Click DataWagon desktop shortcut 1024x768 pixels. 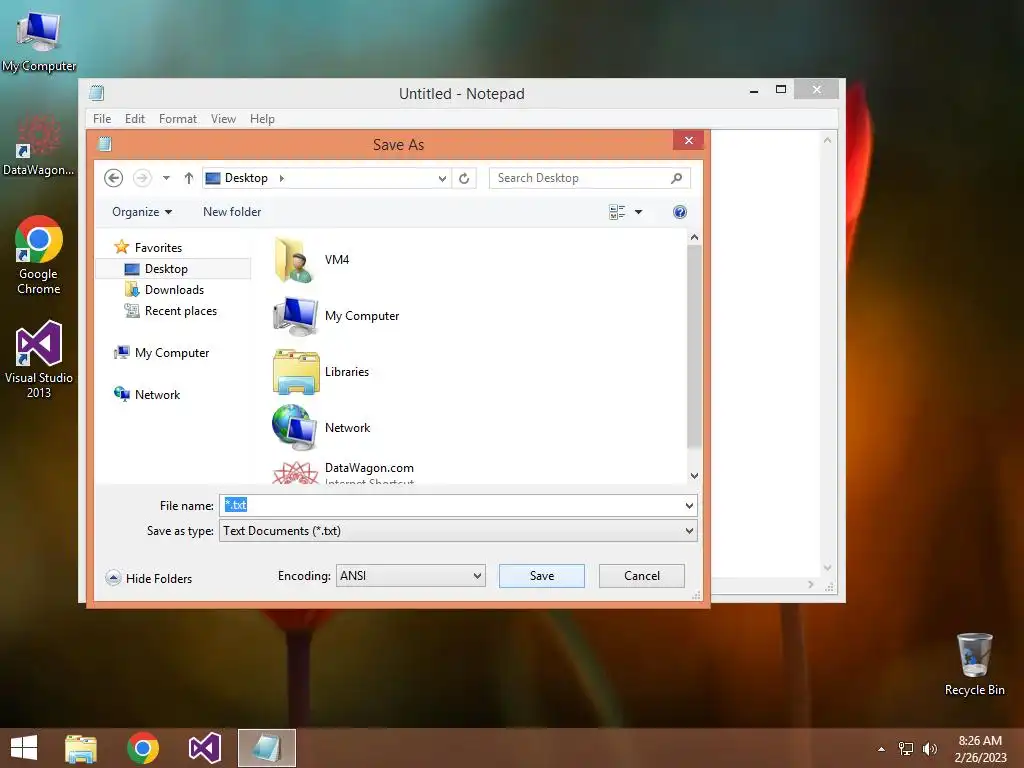coord(39,145)
